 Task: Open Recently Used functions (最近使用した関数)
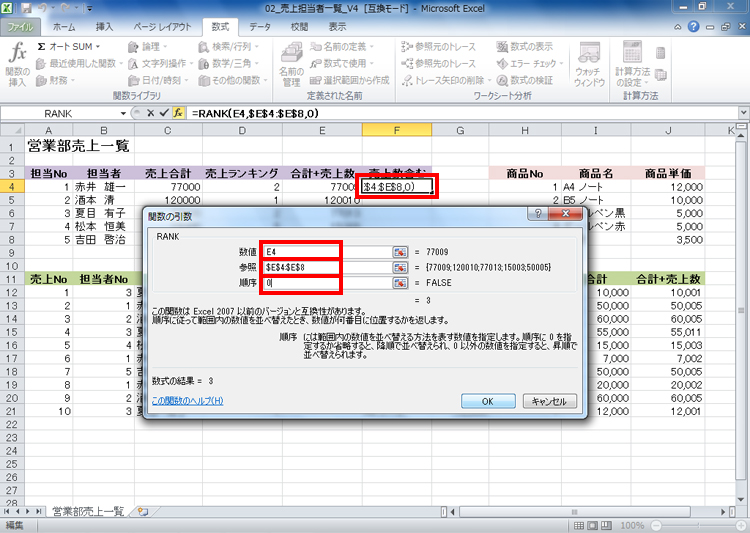79,64
